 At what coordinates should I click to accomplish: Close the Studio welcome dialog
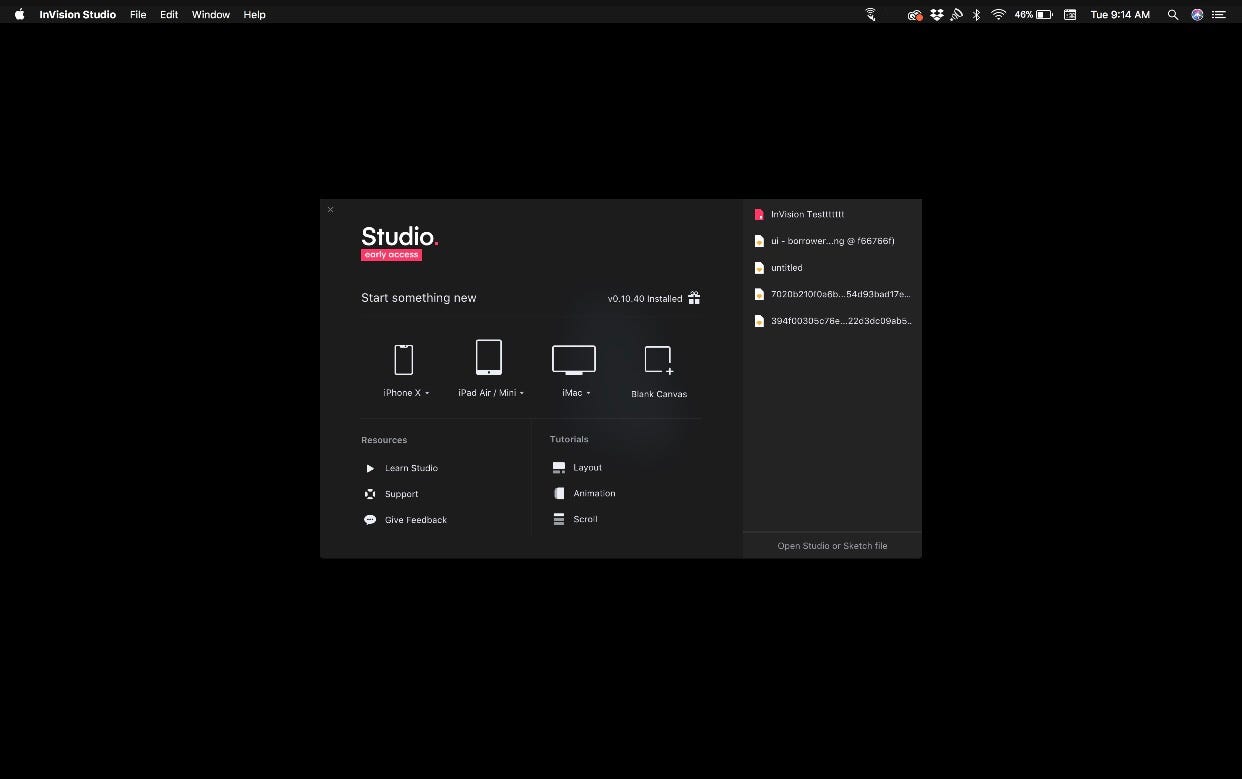pos(330,209)
